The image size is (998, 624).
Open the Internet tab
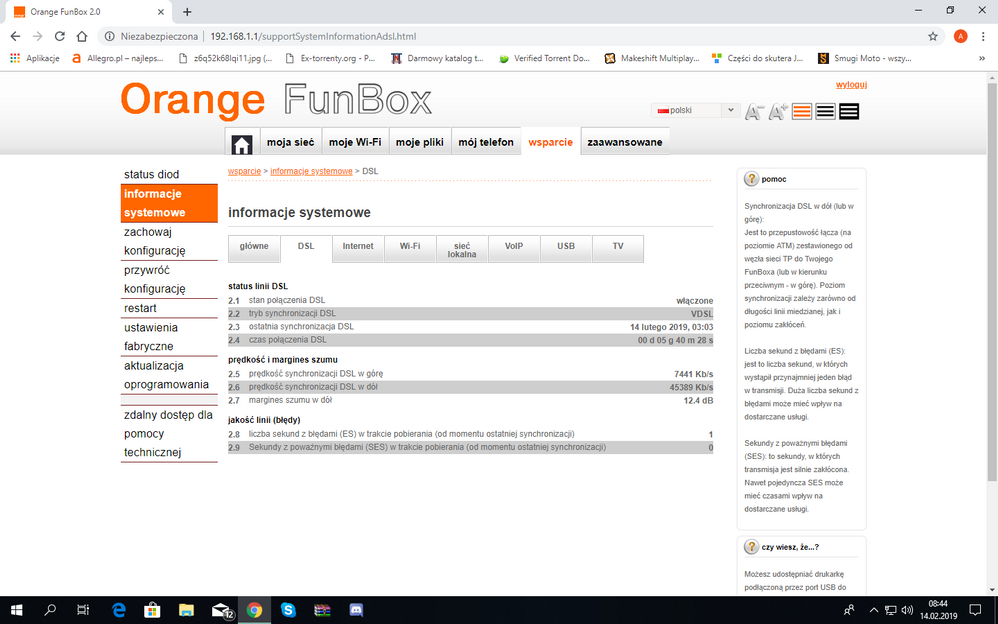pos(358,246)
